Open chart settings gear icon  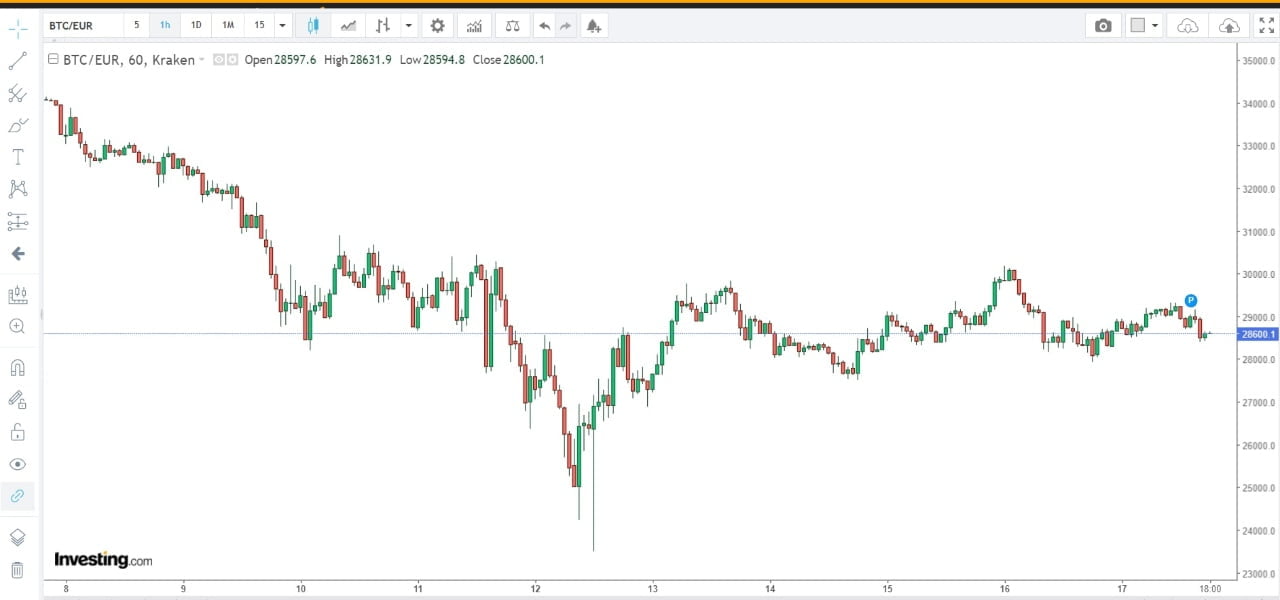click(437, 26)
